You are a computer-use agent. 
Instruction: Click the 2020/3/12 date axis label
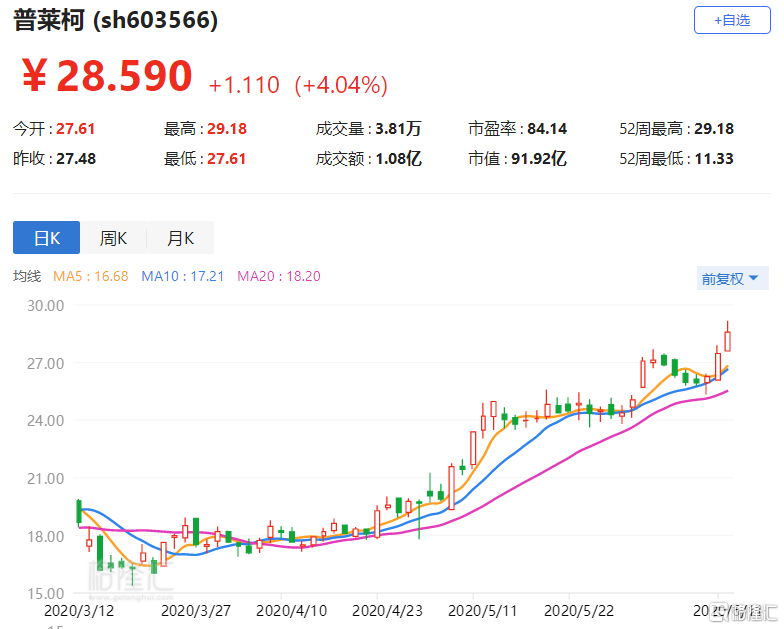coord(79,610)
